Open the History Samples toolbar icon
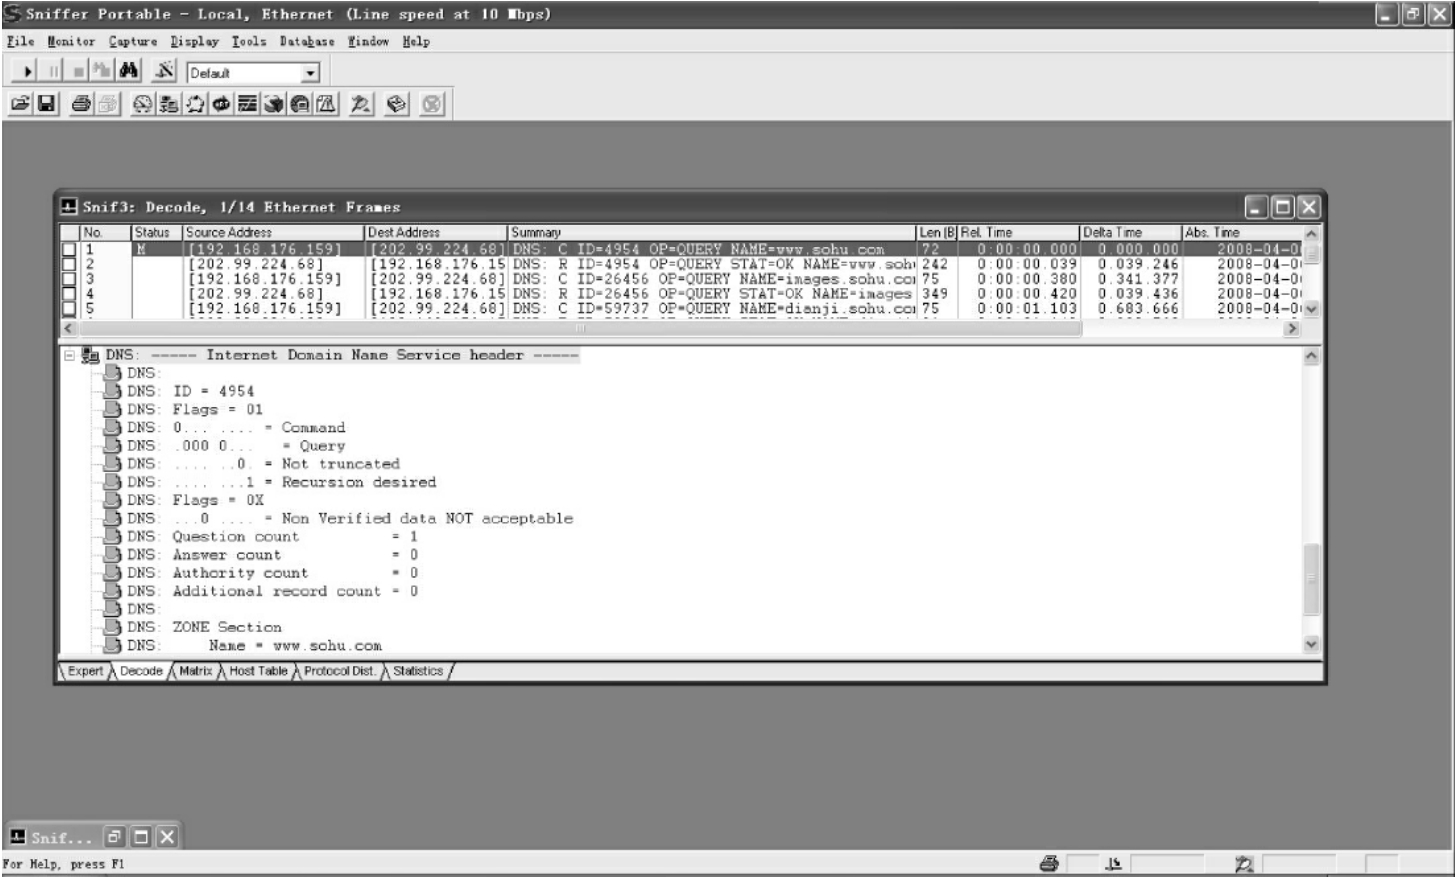This screenshot has width=1455, height=877. click(247, 104)
